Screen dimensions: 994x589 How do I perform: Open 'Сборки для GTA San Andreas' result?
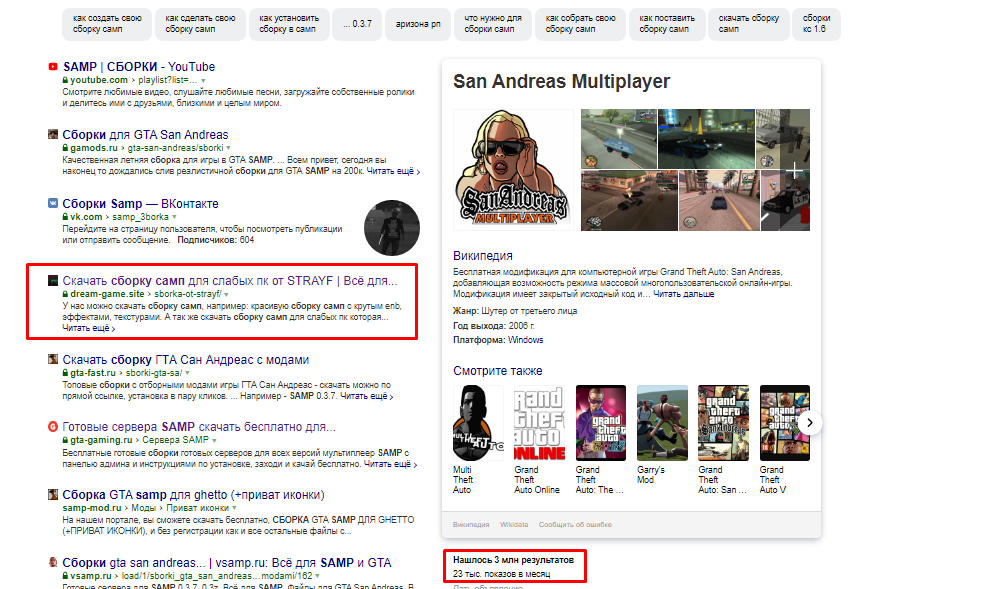(x=145, y=134)
